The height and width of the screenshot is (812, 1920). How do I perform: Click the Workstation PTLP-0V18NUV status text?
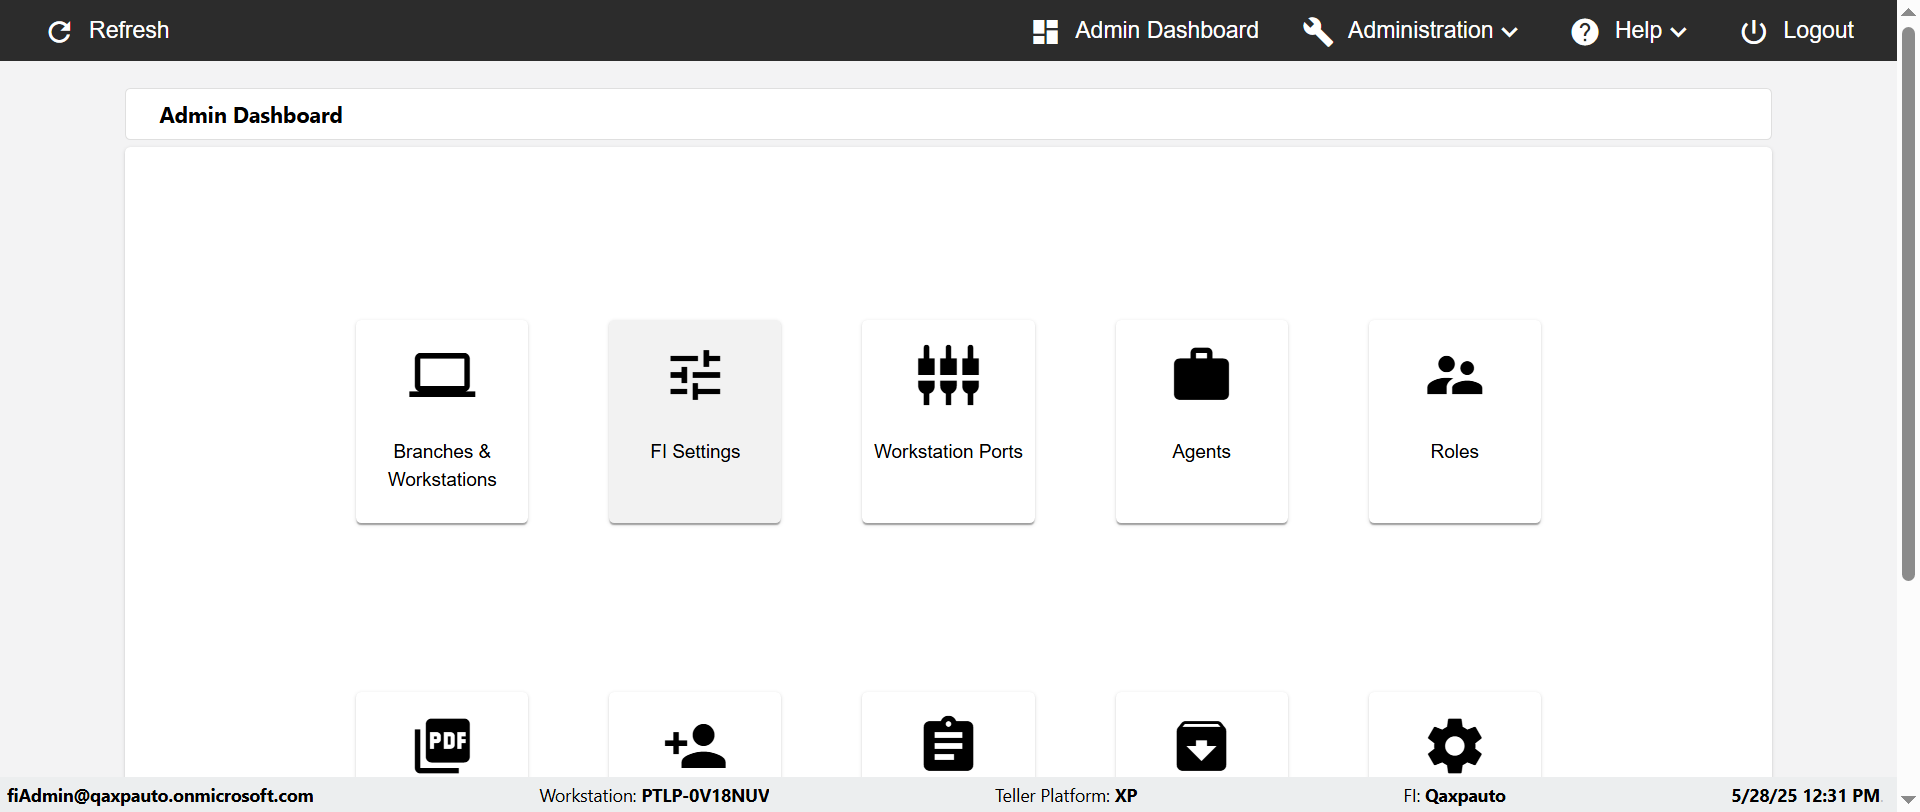pyautogui.click(x=655, y=796)
